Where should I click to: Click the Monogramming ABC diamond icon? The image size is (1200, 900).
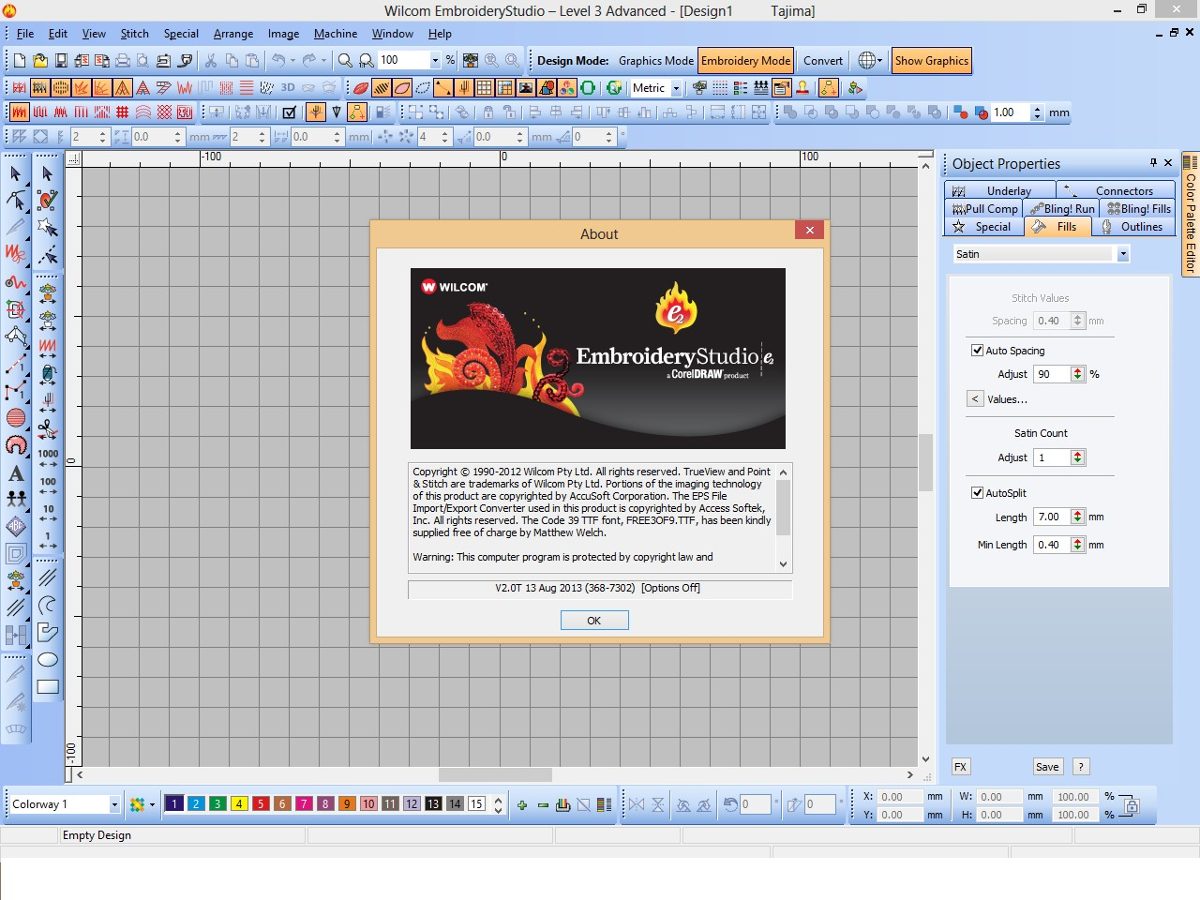[x=16, y=526]
